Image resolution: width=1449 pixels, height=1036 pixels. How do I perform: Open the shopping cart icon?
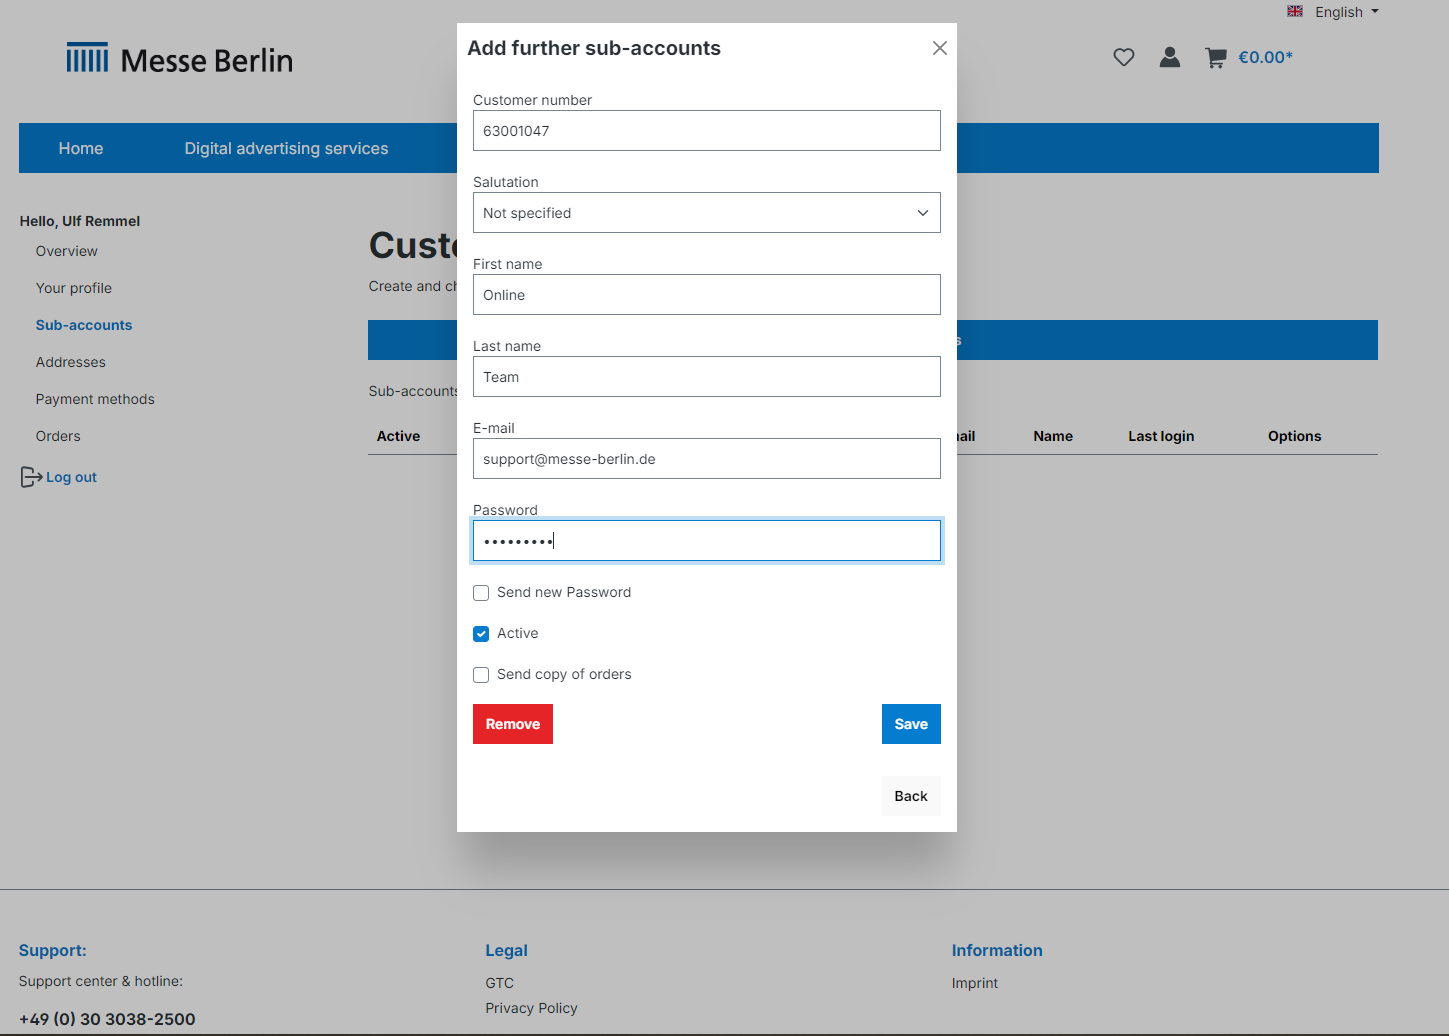pos(1215,58)
